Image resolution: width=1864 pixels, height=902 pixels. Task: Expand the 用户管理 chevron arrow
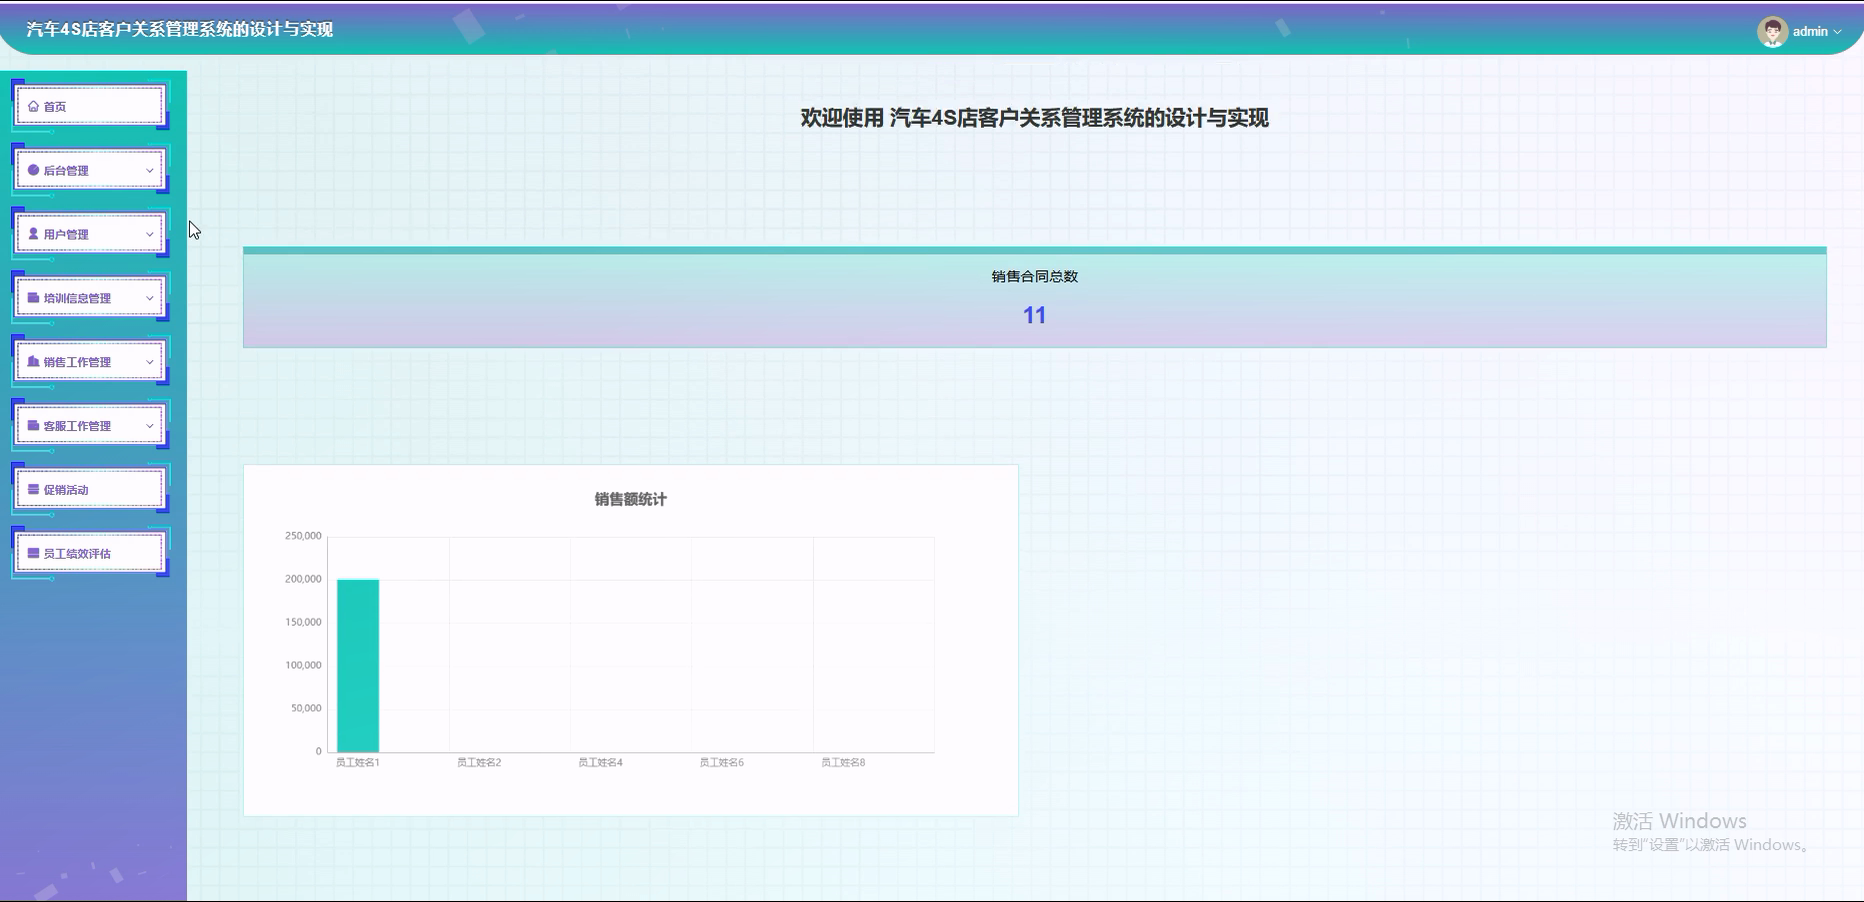(150, 235)
